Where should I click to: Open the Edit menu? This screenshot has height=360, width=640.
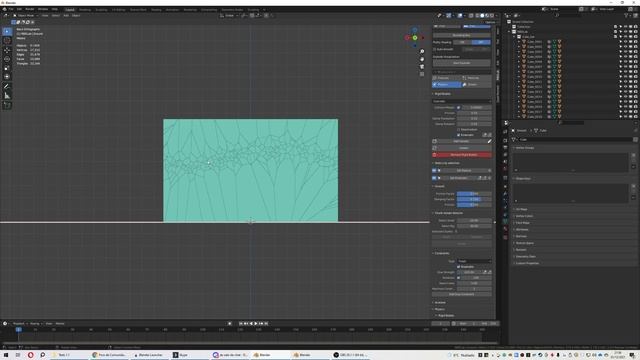(x=19, y=9)
